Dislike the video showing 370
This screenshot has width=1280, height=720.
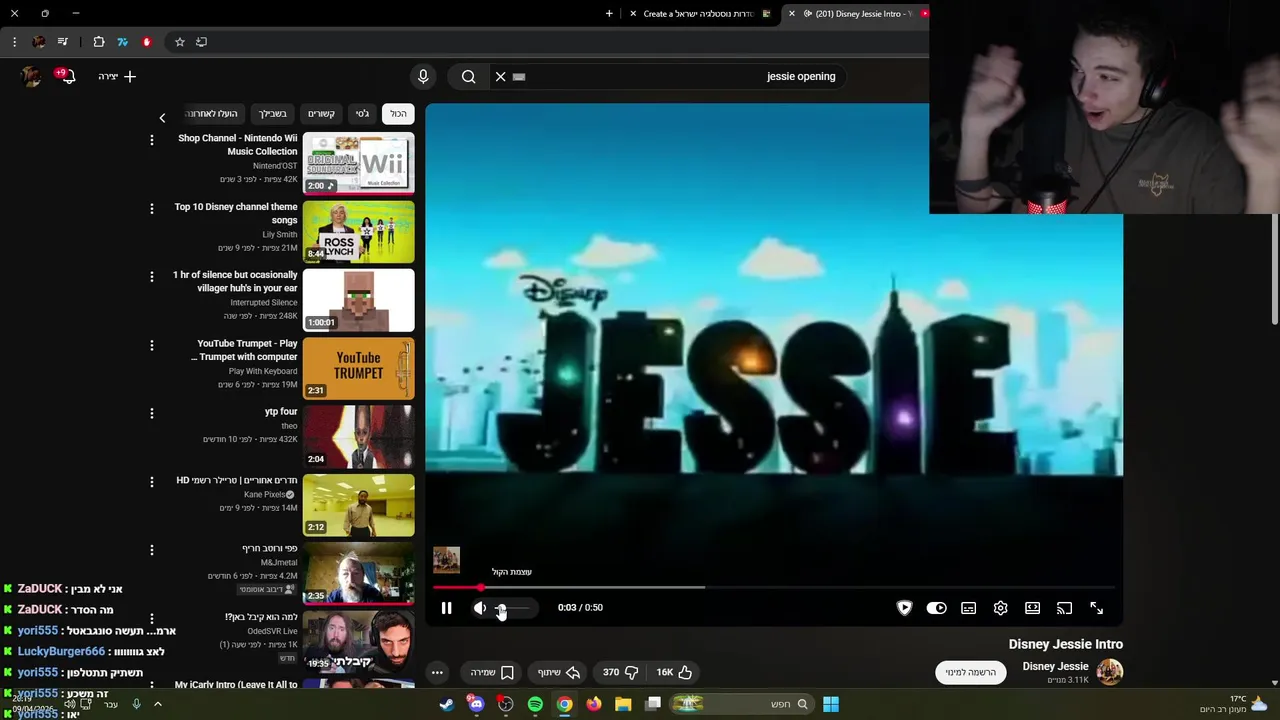[x=622, y=672]
